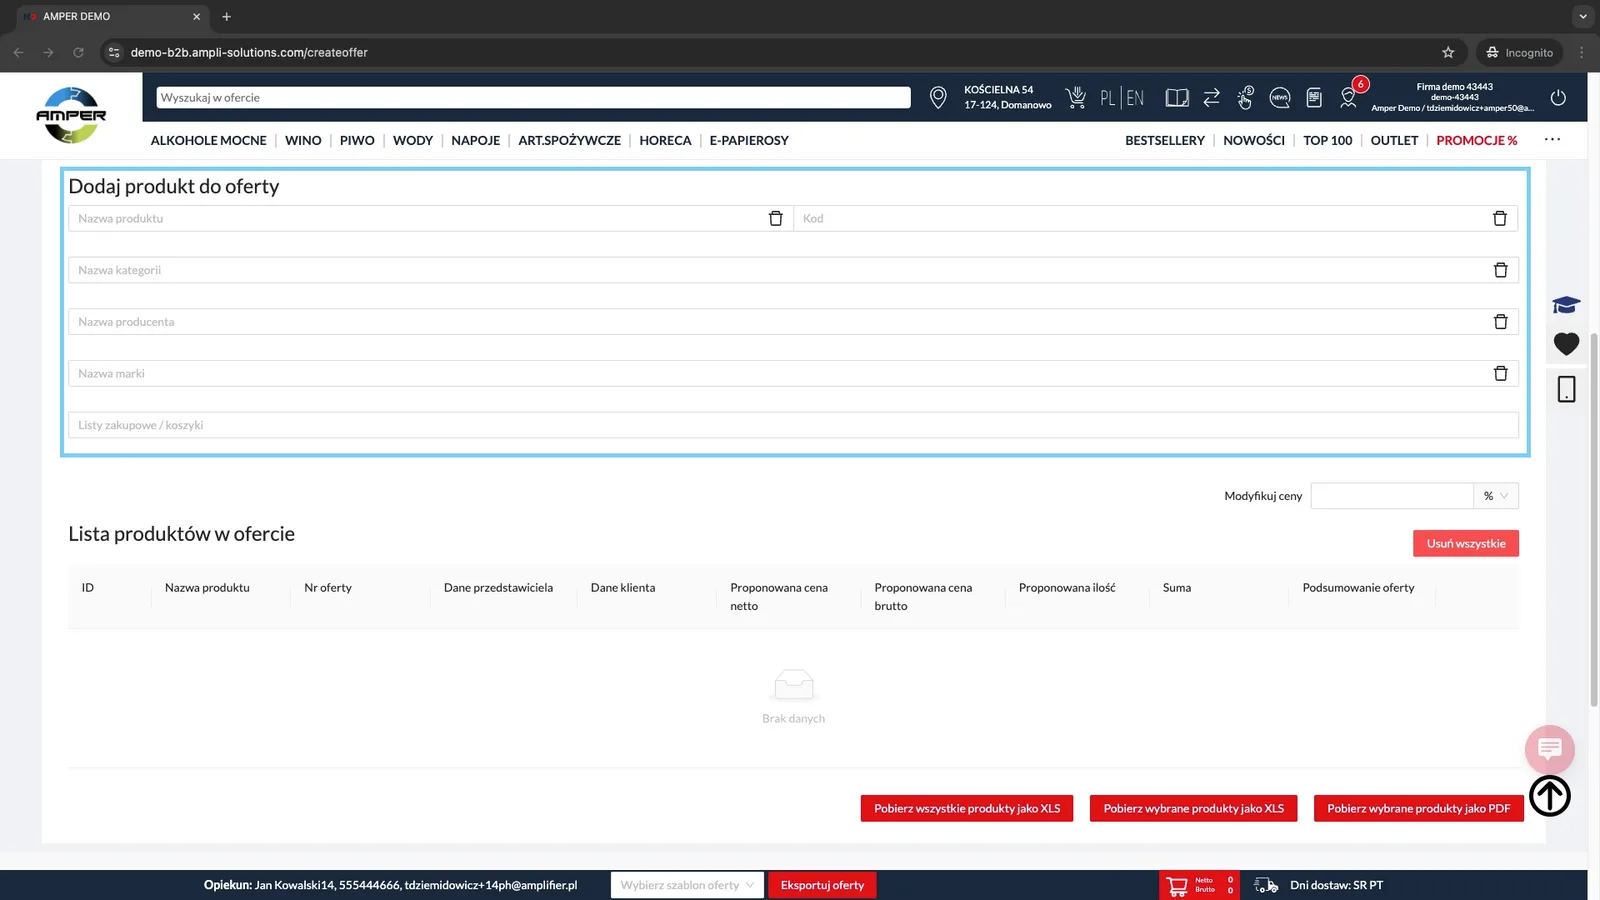
Task: Go to NOWOŚCI
Action: pos(1254,140)
